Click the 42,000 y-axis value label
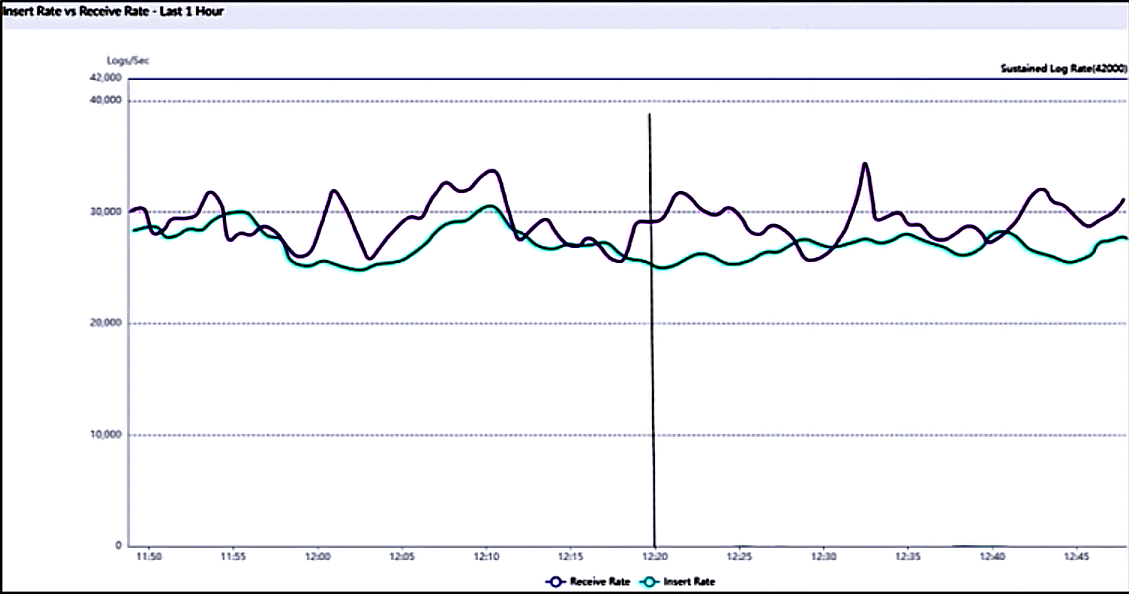 (105, 78)
